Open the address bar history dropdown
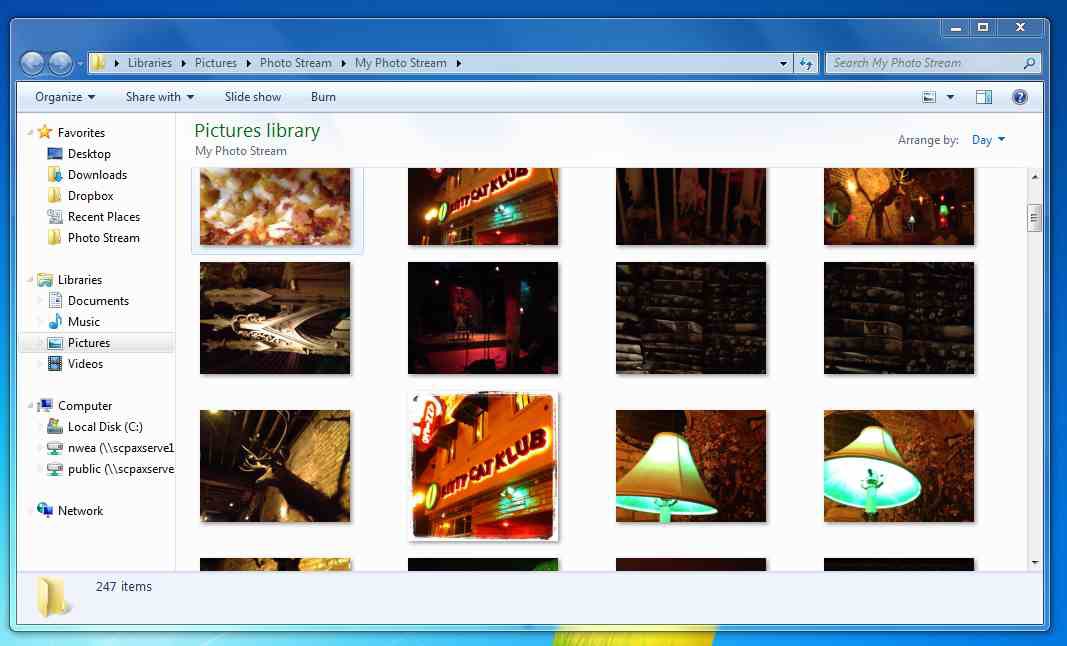Viewport: 1067px width, 646px height. (783, 63)
